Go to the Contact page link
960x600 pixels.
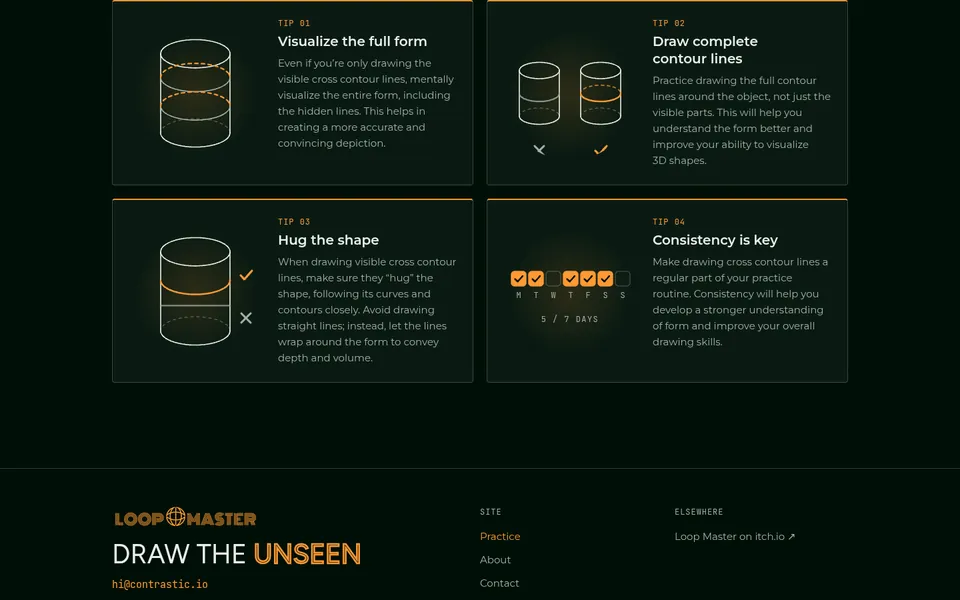point(499,583)
